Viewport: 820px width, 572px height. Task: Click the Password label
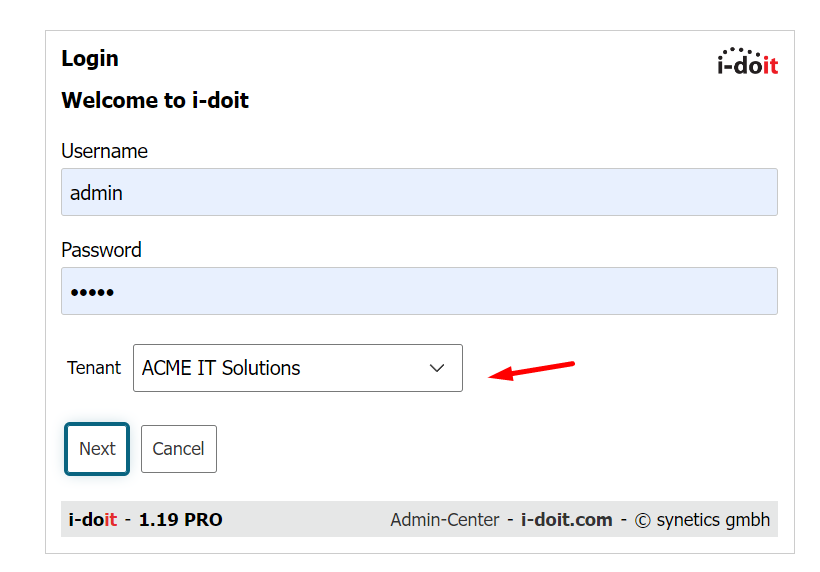(x=101, y=250)
